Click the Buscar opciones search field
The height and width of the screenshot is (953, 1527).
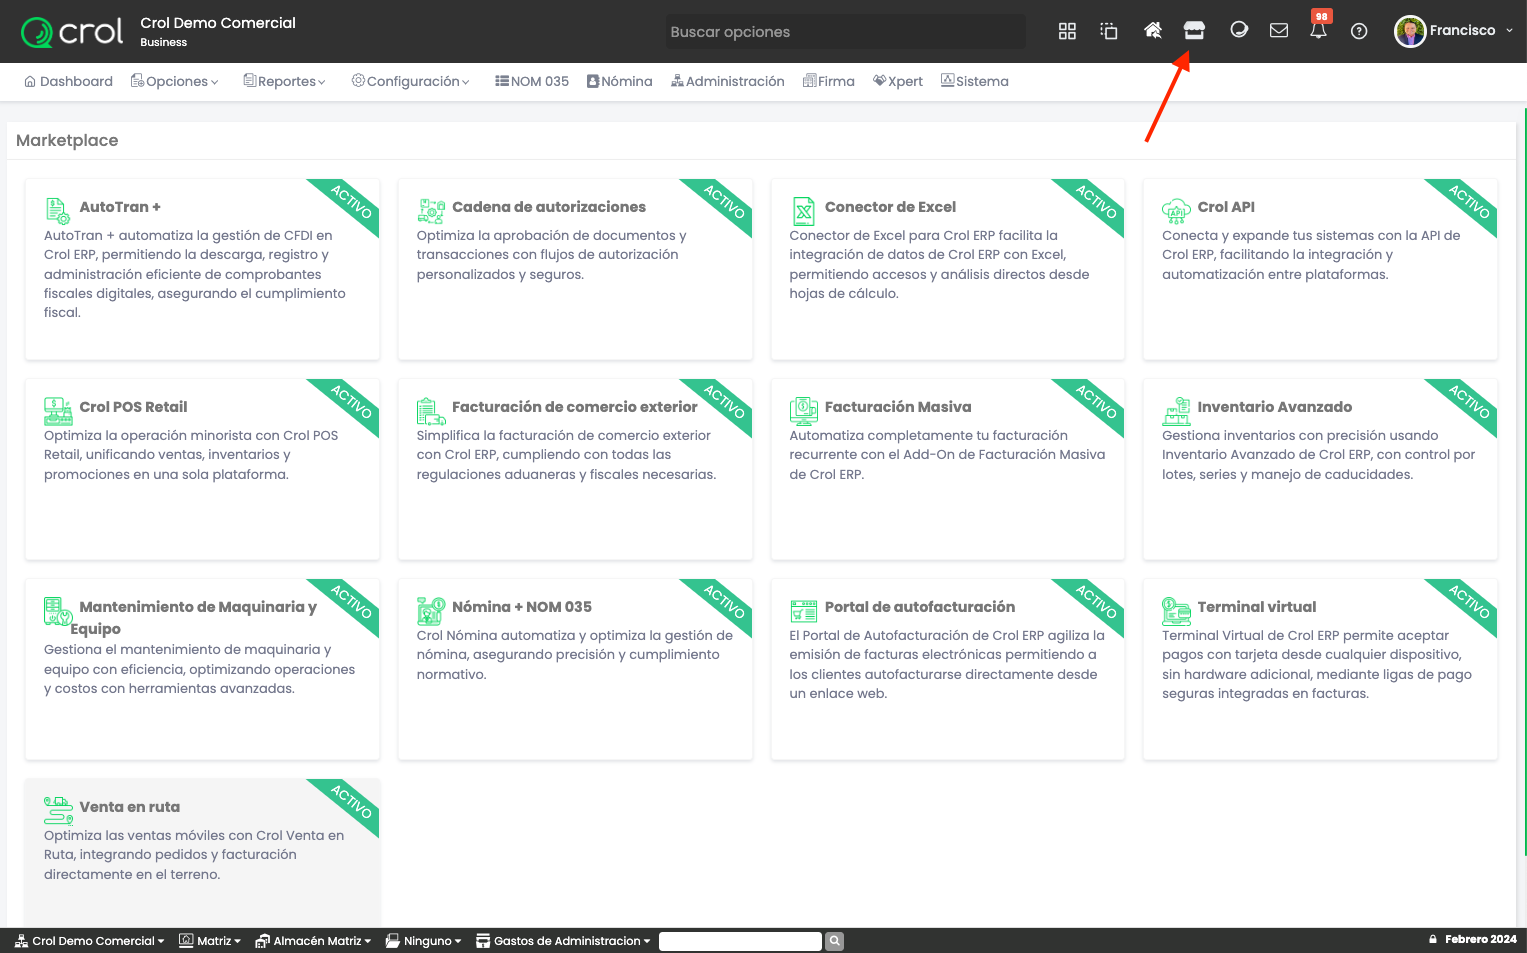[x=845, y=32]
